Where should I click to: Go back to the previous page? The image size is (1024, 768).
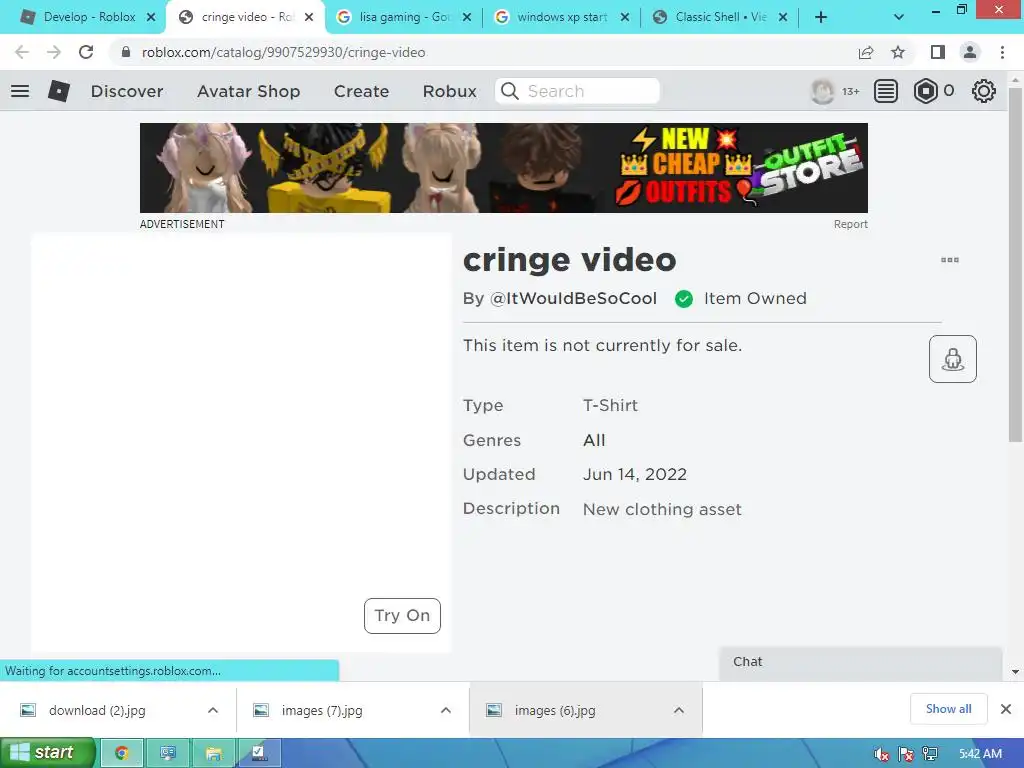point(22,52)
